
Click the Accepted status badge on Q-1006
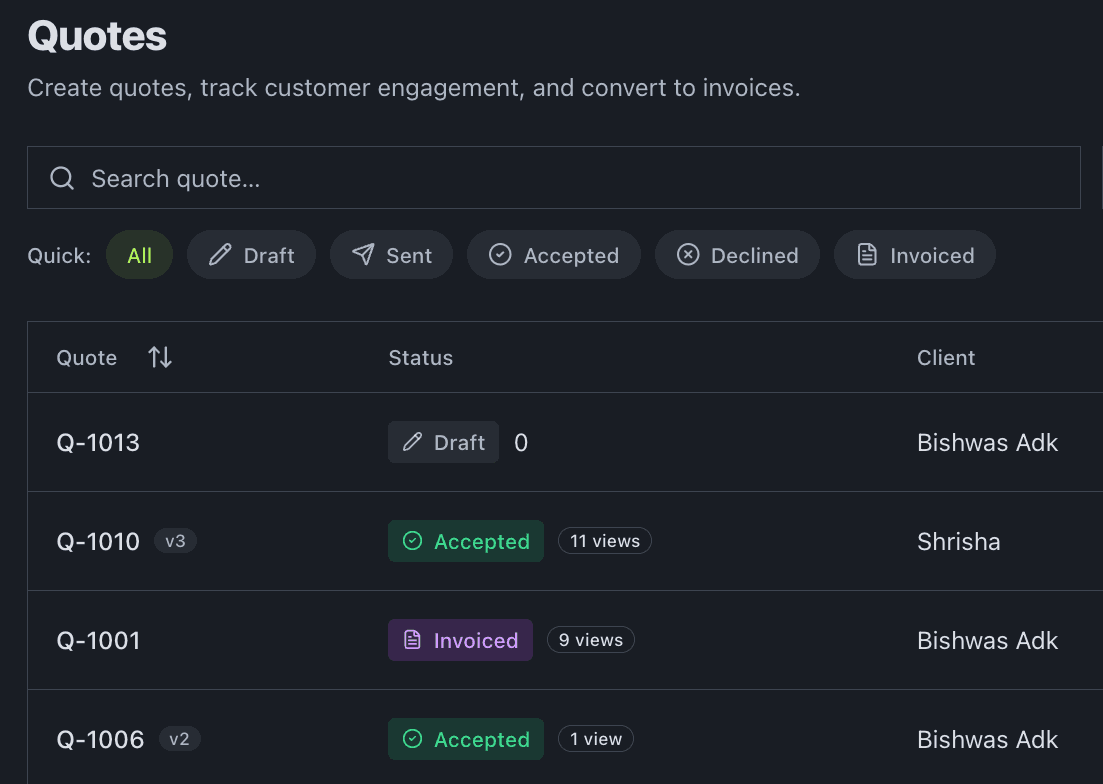[x=465, y=740]
